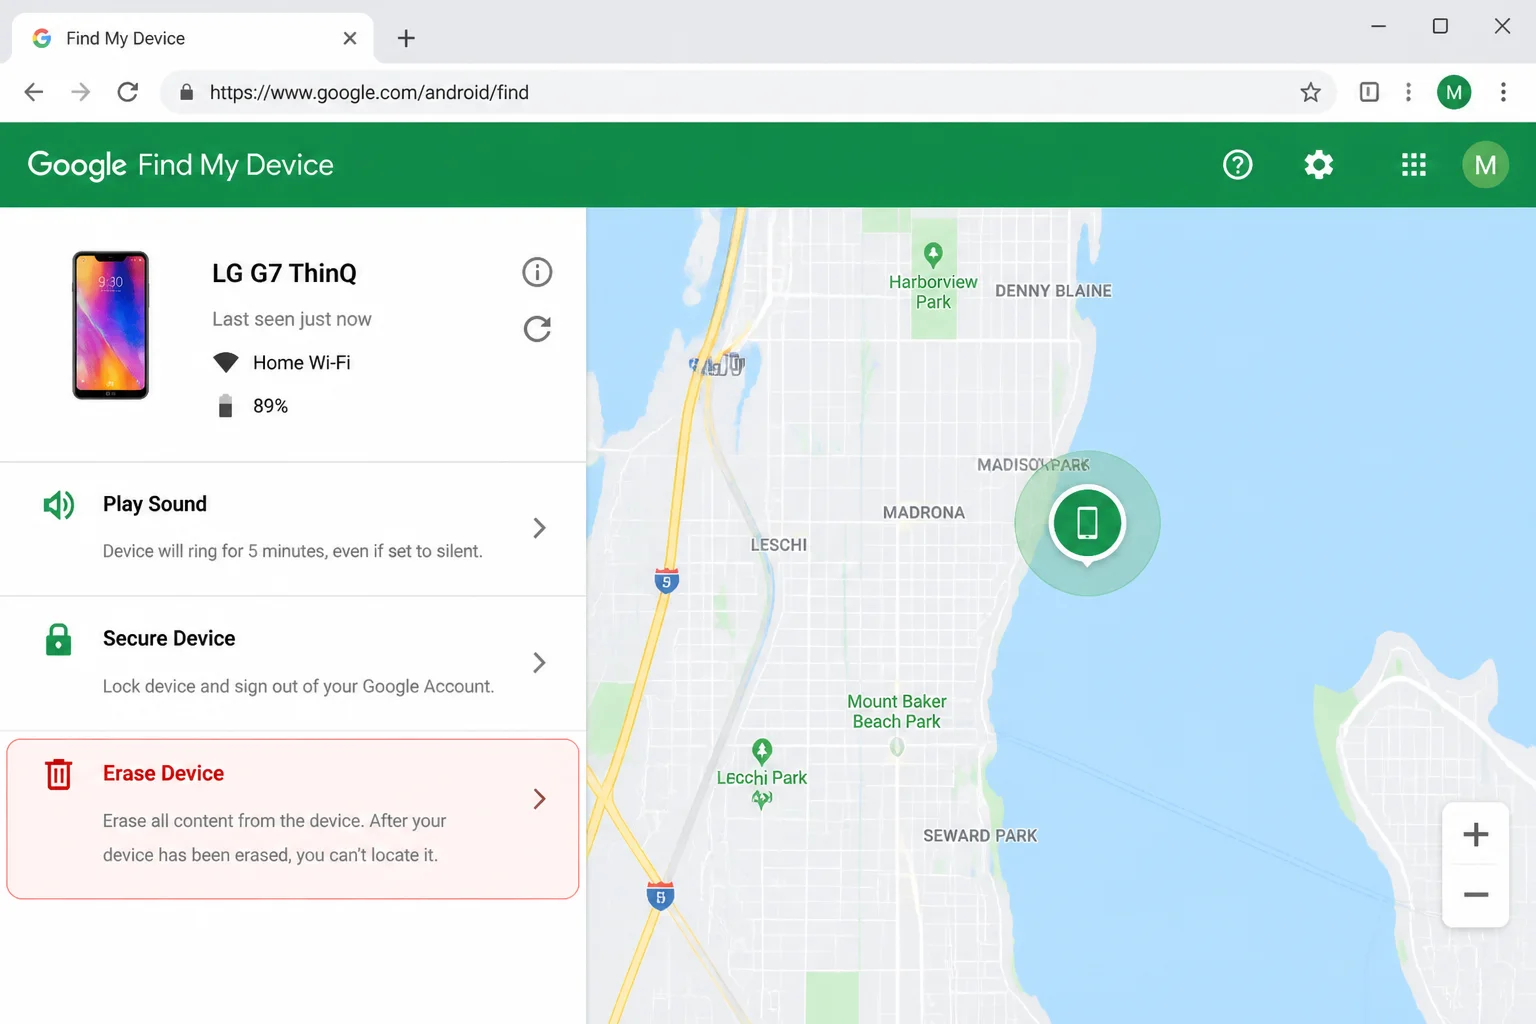View site security lock info
Viewport: 1536px width, 1024px height.
[x=186, y=92]
